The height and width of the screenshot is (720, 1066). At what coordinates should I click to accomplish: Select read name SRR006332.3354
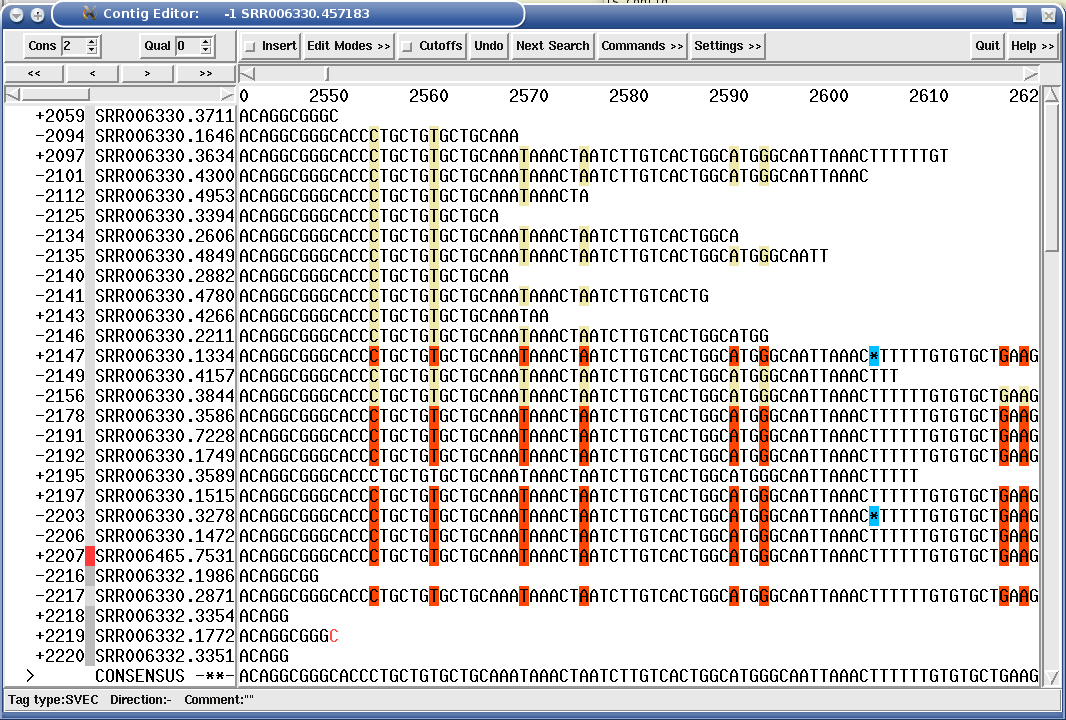(x=165, y=616)
